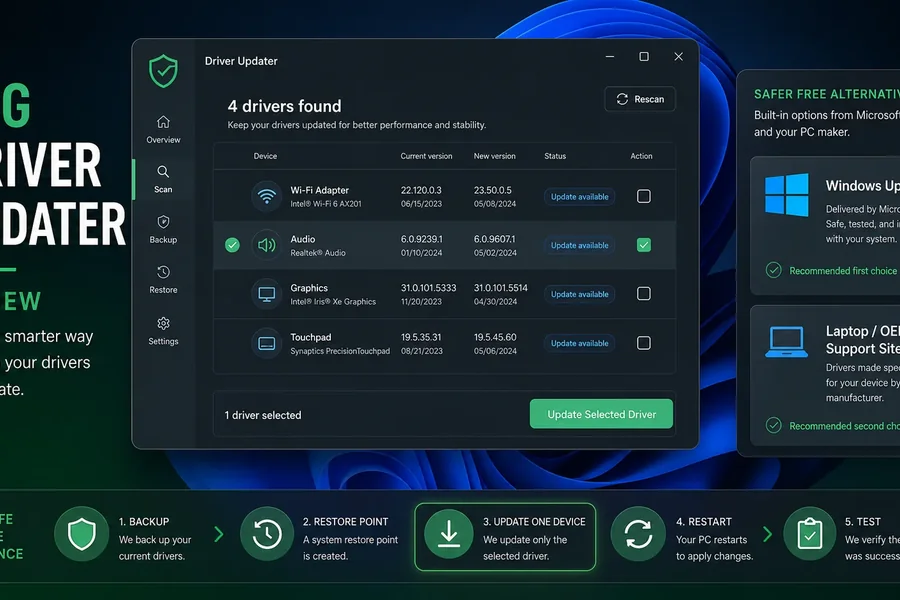Close the Driver Updater window
Image resolution: width=900 pixels, height=600 pixels.
678,56
